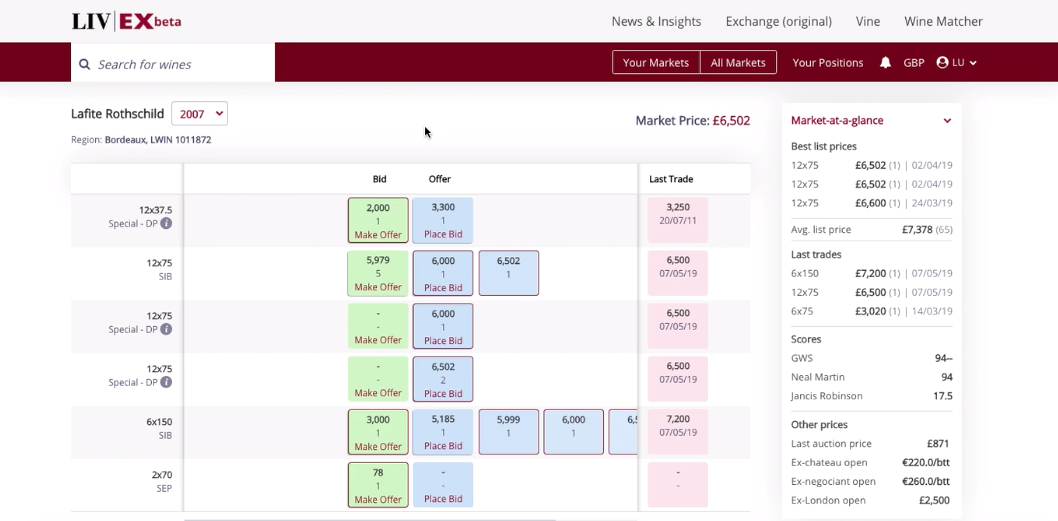Viewport: 1058px width, 521px height.
Task: Click the Lafite Rothschild wine title
Action: pyautogui.click(x=117, y=114)
